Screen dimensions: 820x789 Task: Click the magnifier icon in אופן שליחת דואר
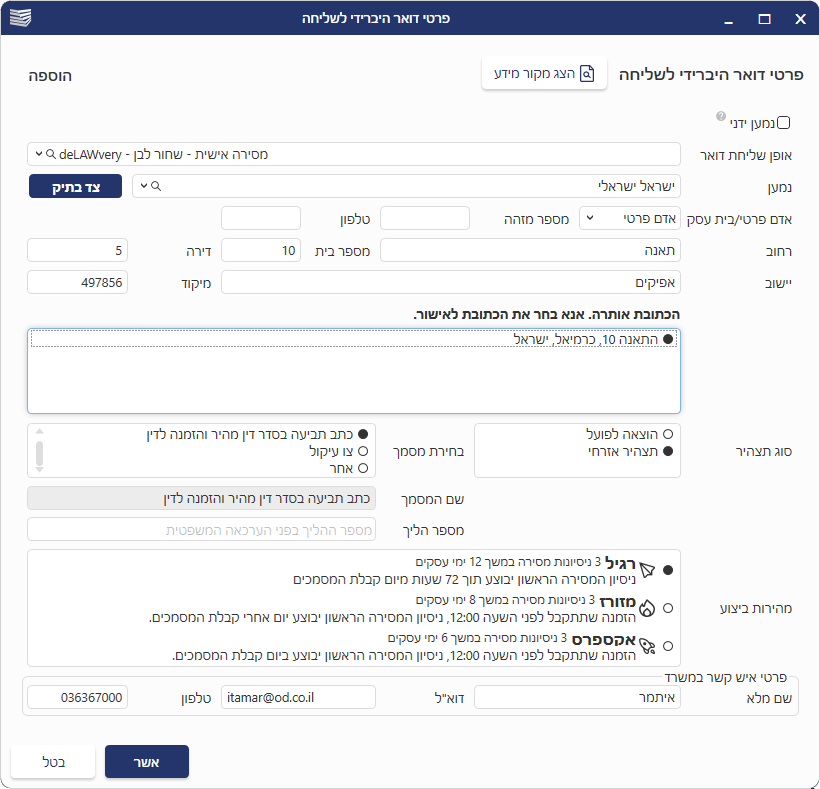[x=49, y=155]
